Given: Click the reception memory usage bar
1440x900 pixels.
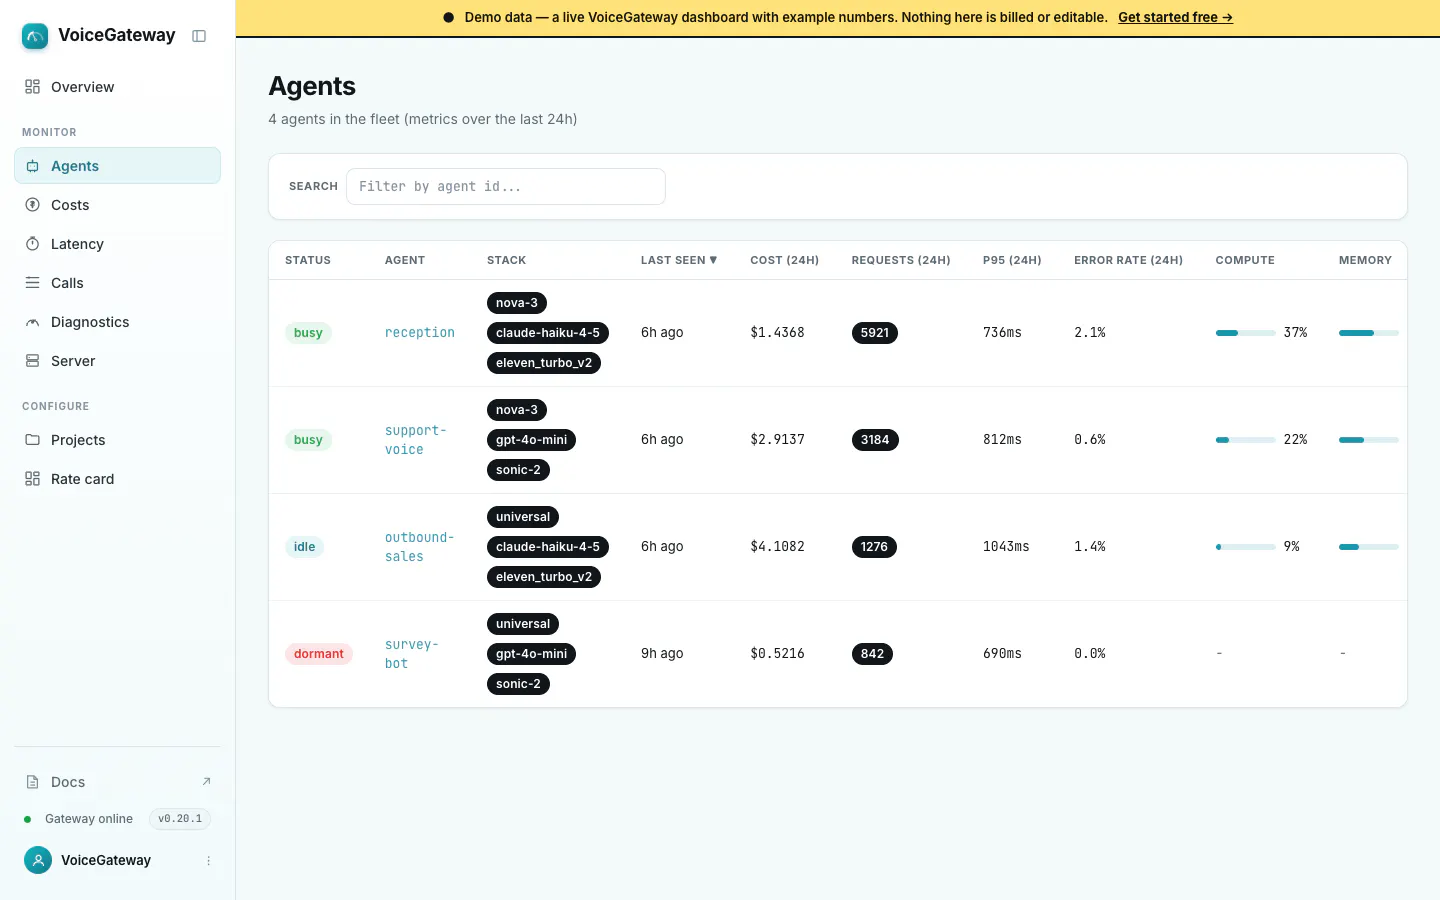Looking at the screenshot, I should click(1369, 333).
